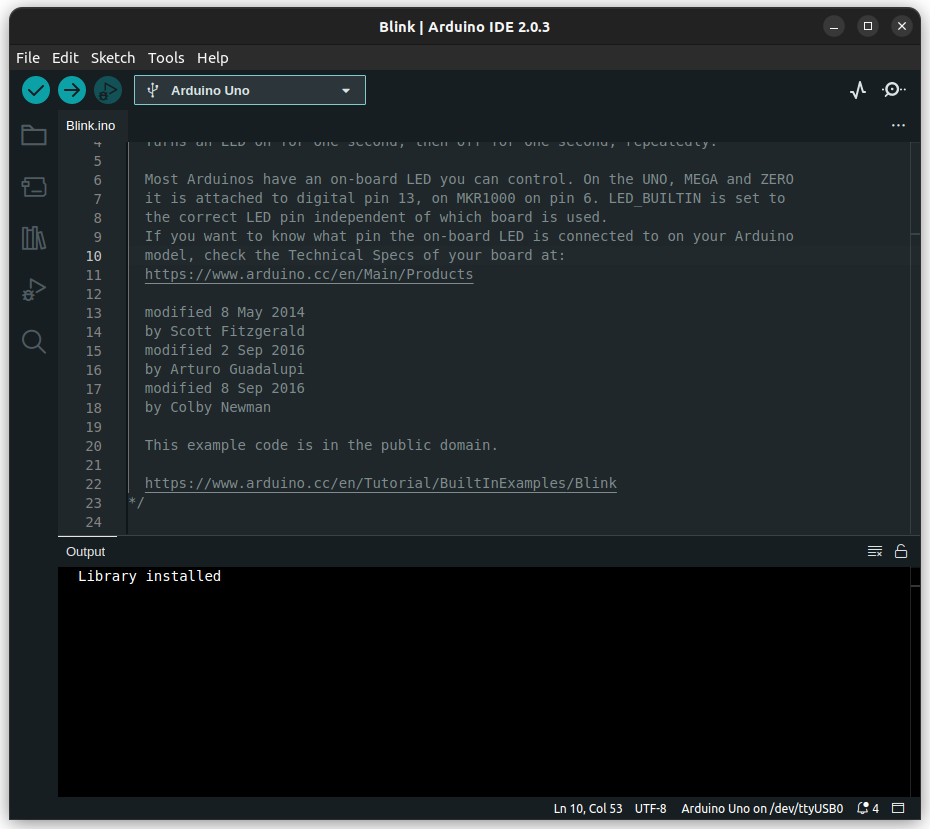The image size is (930, 829).
Task: Click the 'modified 2 Sep 2016' line
Action: click(x=225, y=350)
